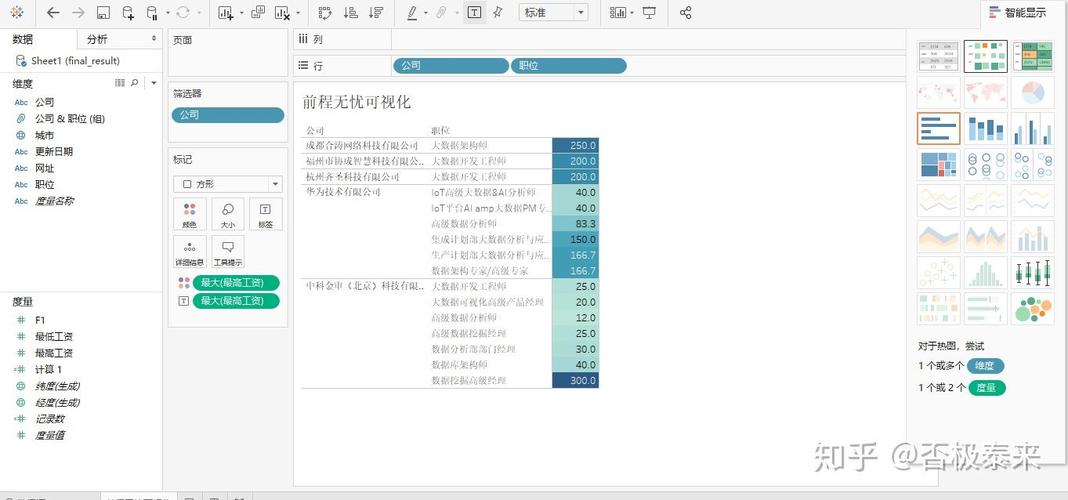Open the 大小 marks card
This screenshot has height=500, width=1068.
tap(227, 214)
